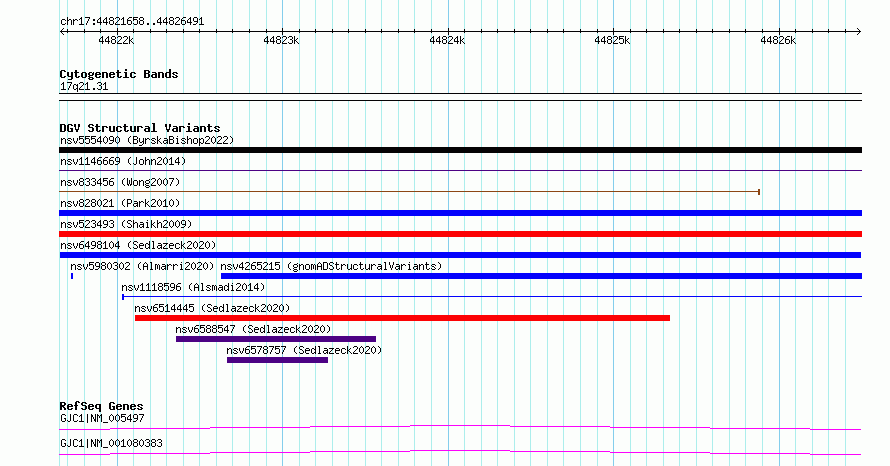This screenshot has height=466, width=890.
Task: Select the nsv4265215 (gnomADStructuralVariants) label
Action: click(331, 266)
